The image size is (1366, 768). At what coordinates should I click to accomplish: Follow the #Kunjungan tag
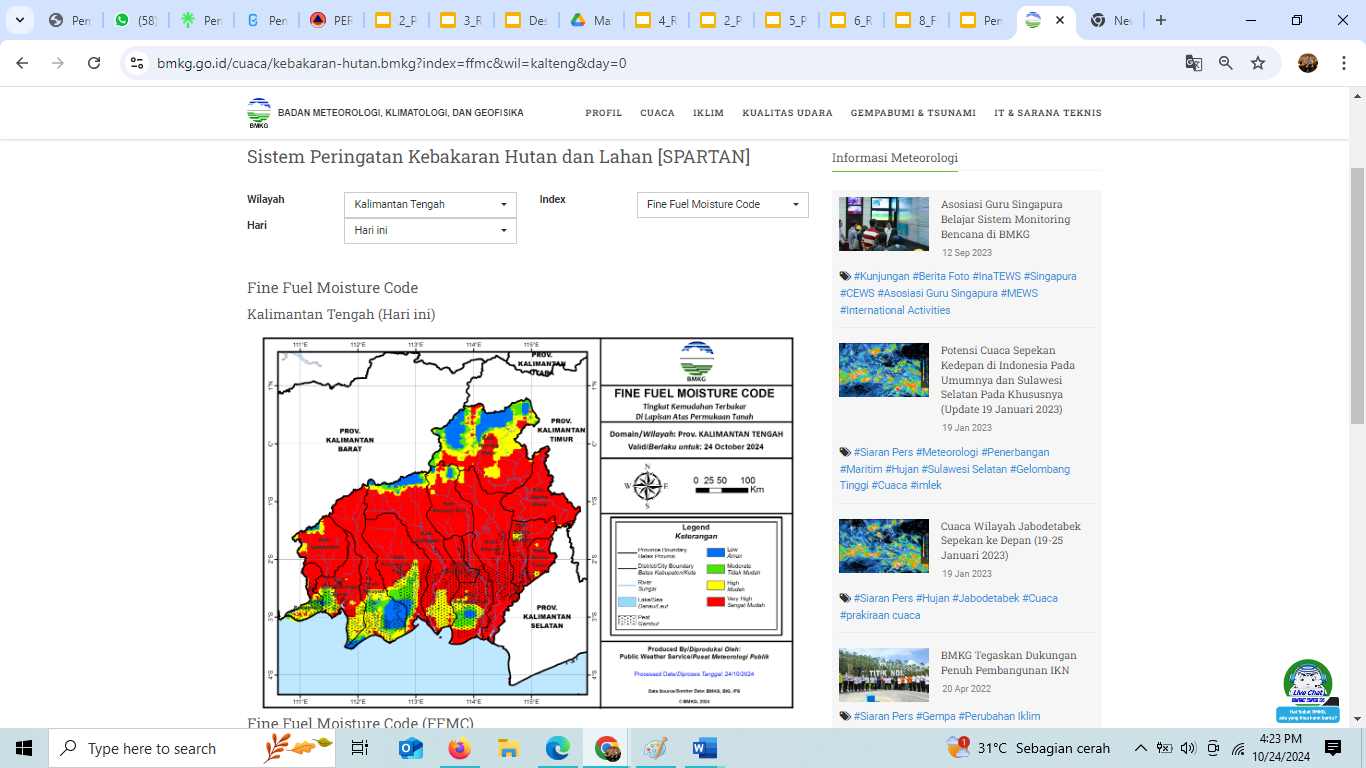(x=881, y=276)
